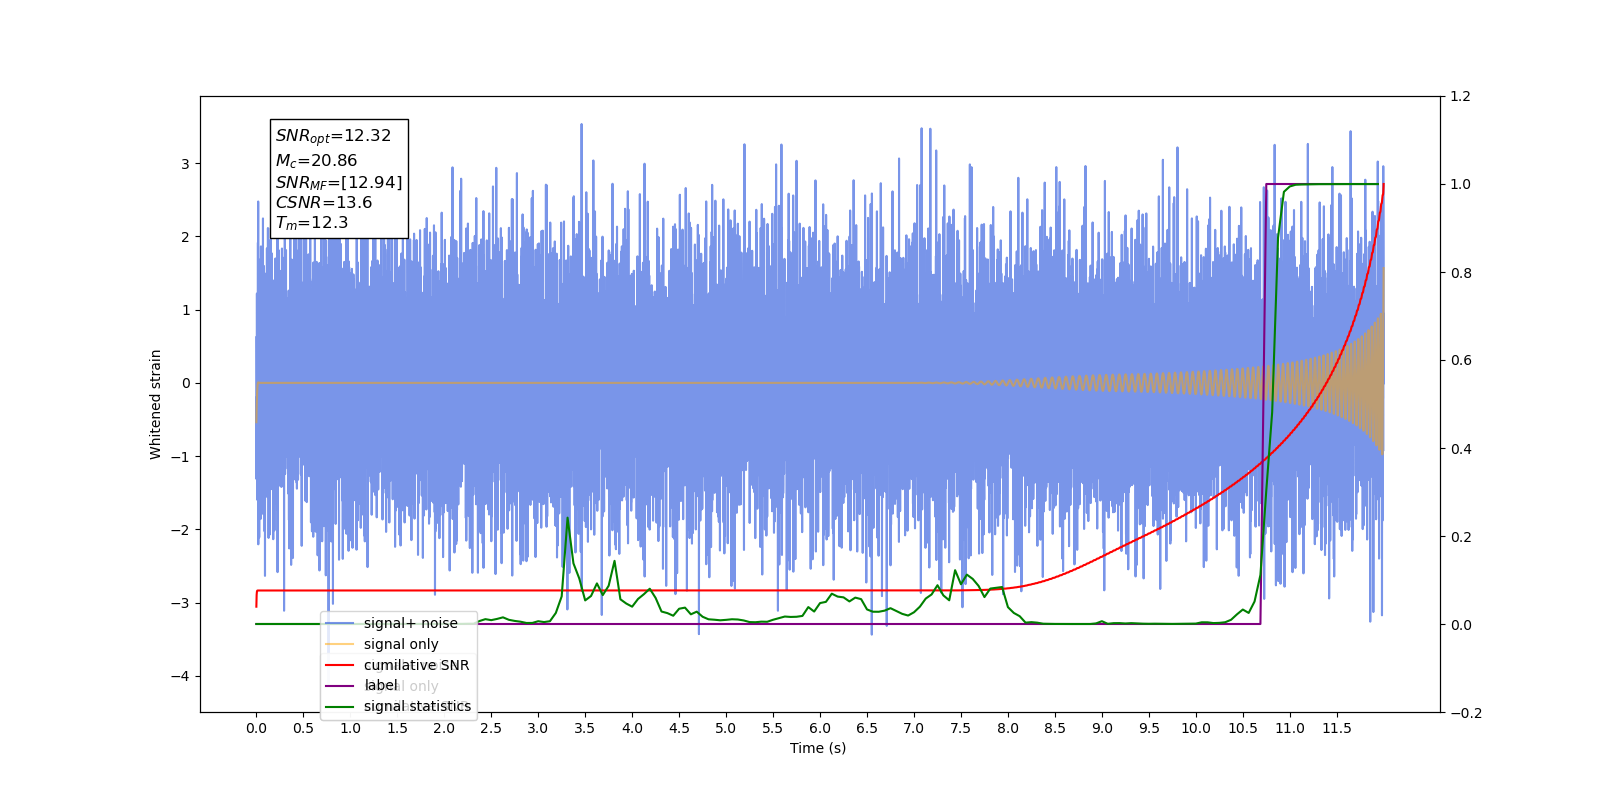The image size is (1600, 800).
Task: Click the green line sample beside 'signal statistics'
Action: [340, 706]
